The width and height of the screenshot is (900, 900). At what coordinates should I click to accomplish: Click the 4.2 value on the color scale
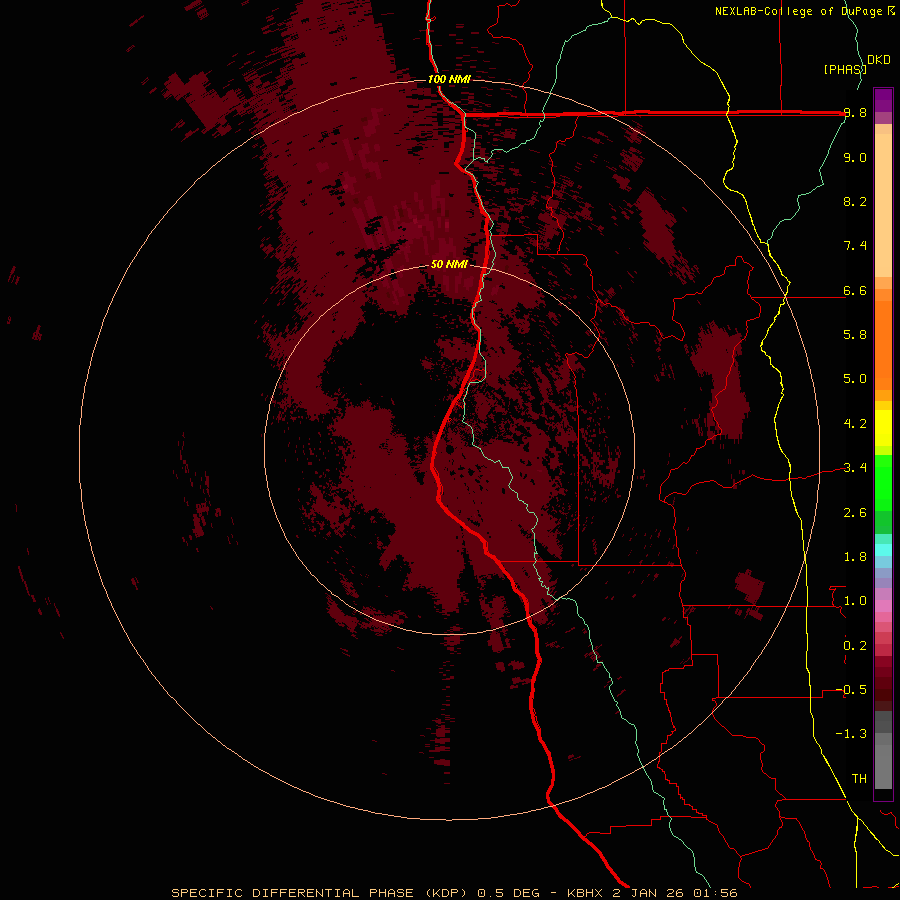855,424
